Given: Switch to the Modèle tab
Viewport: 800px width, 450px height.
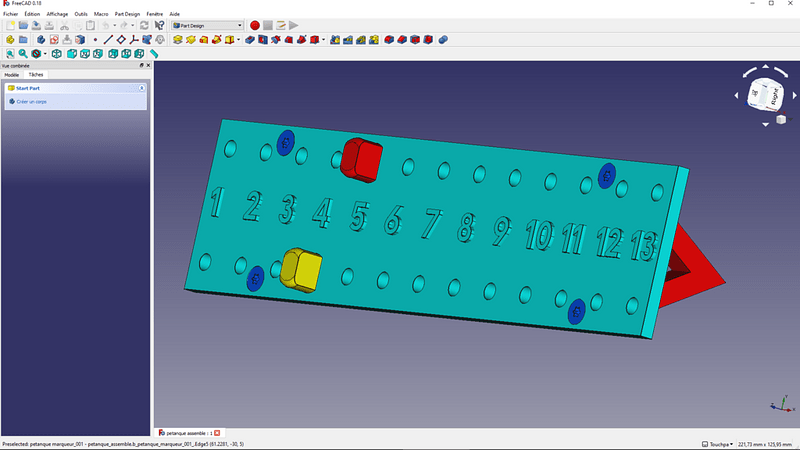Looking at the screenshot, I should 12,74.
